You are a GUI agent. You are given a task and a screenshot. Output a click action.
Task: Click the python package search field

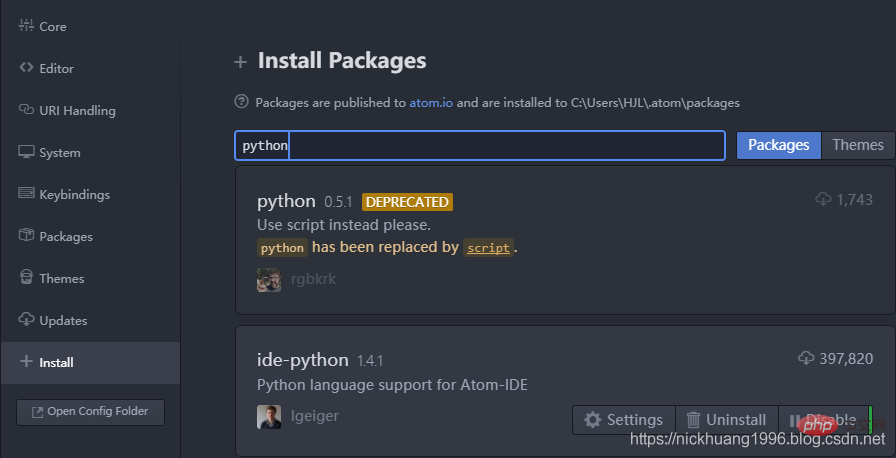point(480,146)
